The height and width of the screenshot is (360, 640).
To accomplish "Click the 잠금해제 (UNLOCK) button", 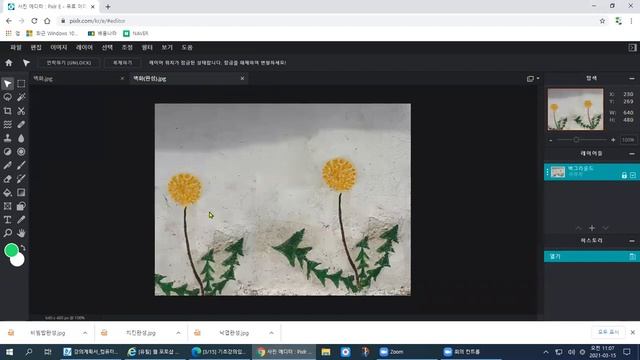I will click(x=69, y=63).
